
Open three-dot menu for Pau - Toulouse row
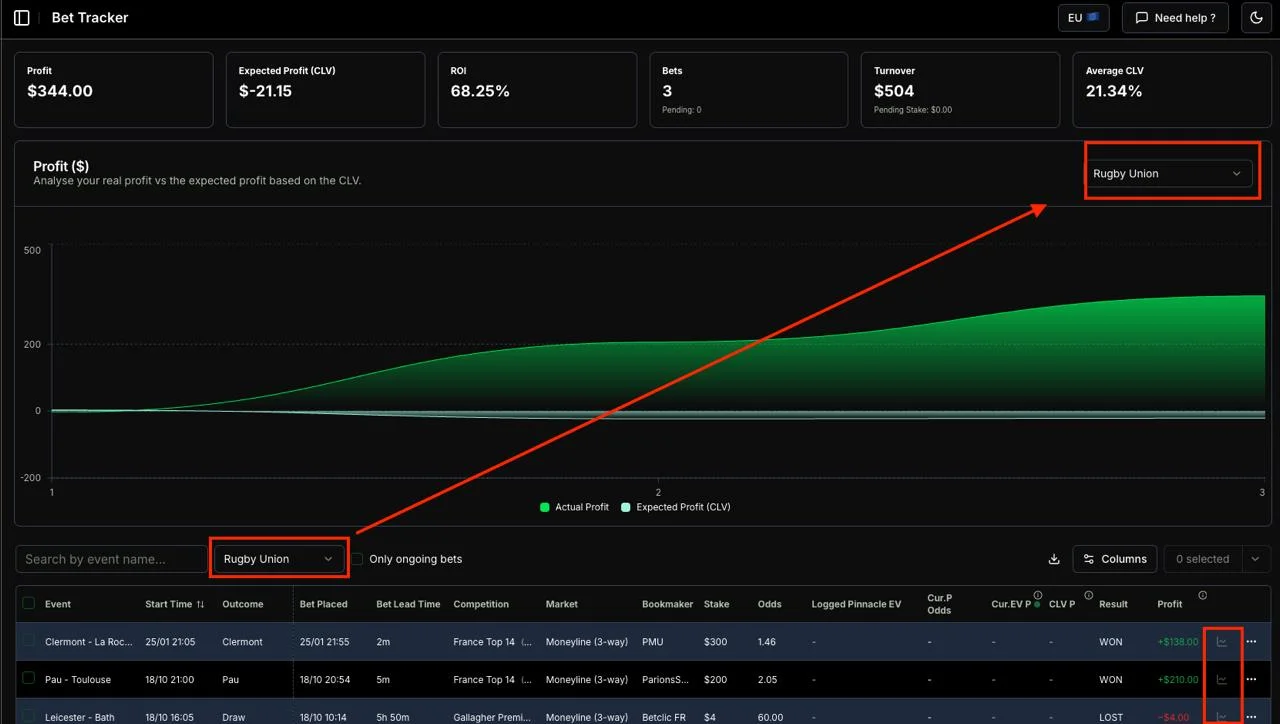1251,680
